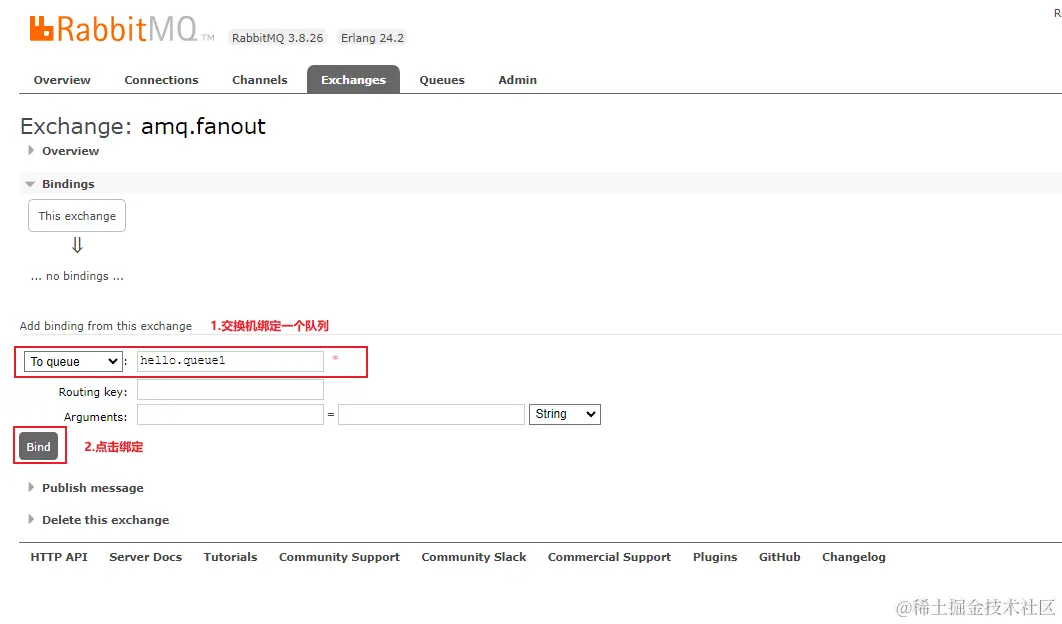The image size is (1062, 624).
Task: Open the Community Slack link
Action: coord(473,557)
